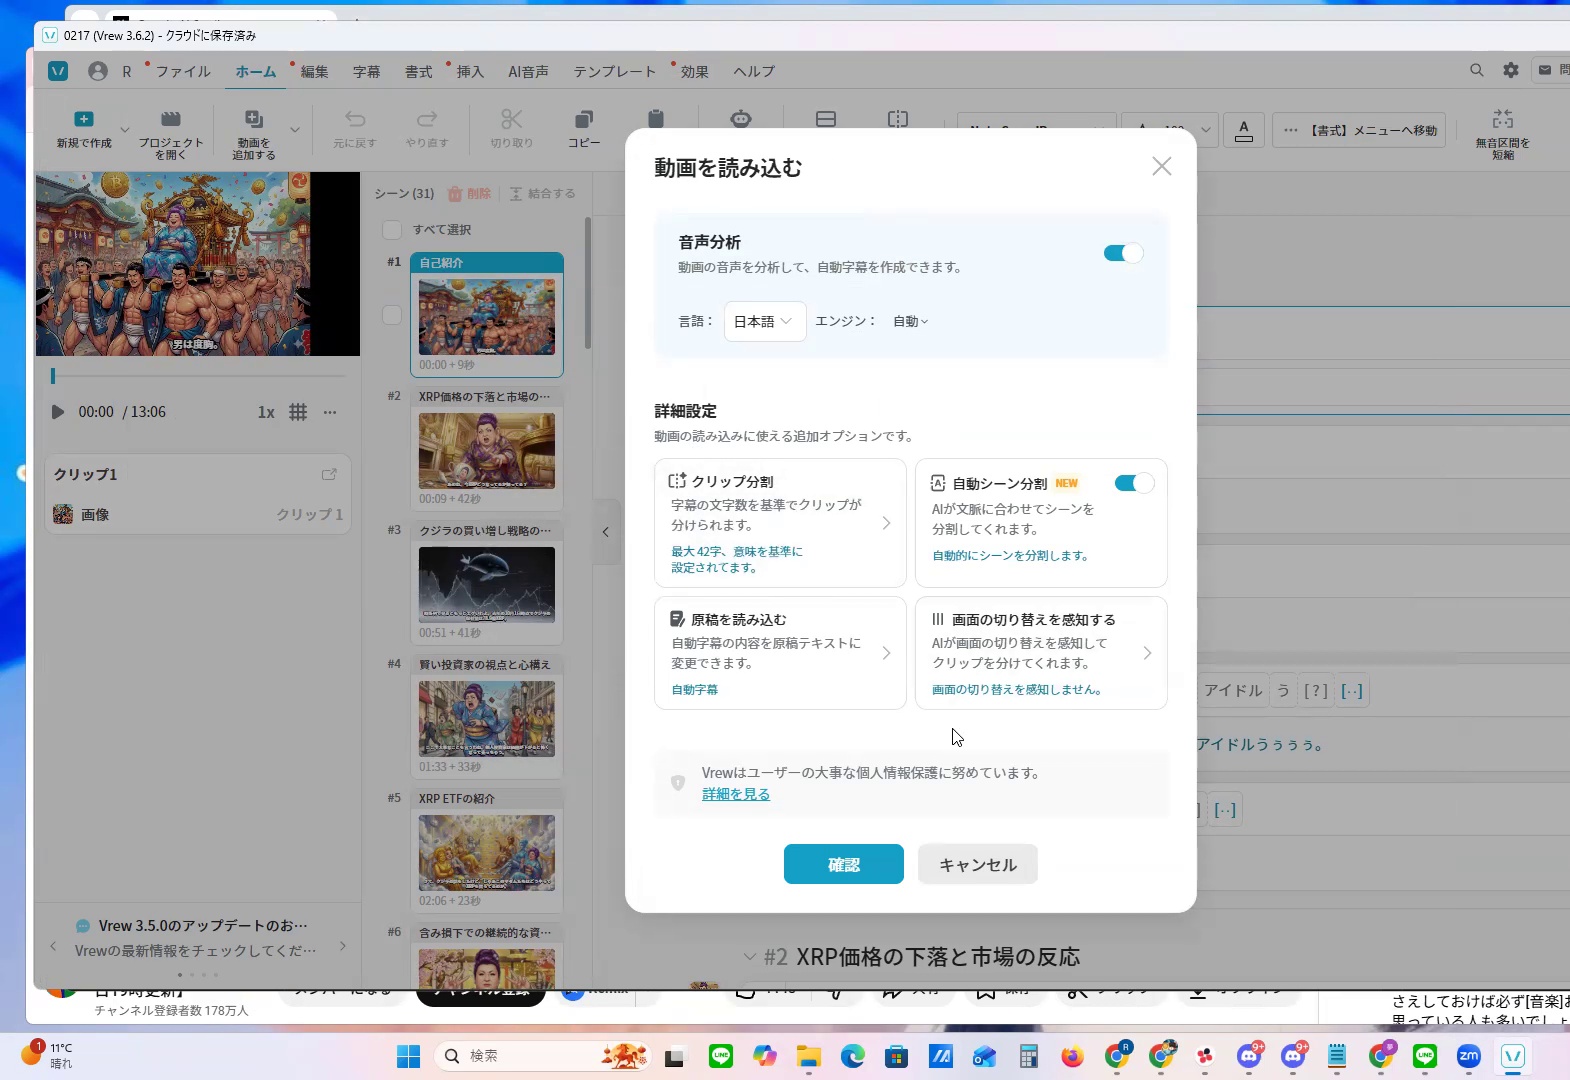The width and height of the screenshot is (1570, 1080).
Task: Click the コピー copy icon
Action: (584, 119)
